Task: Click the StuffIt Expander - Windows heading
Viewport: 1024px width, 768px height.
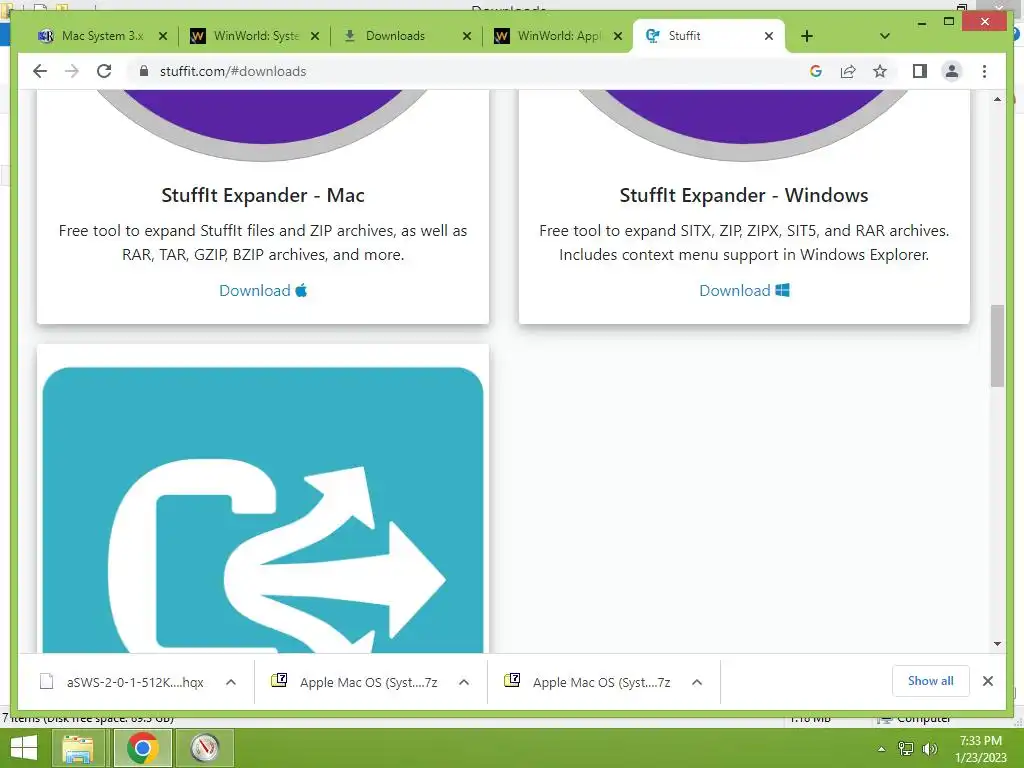Action: tap(744, 195)
